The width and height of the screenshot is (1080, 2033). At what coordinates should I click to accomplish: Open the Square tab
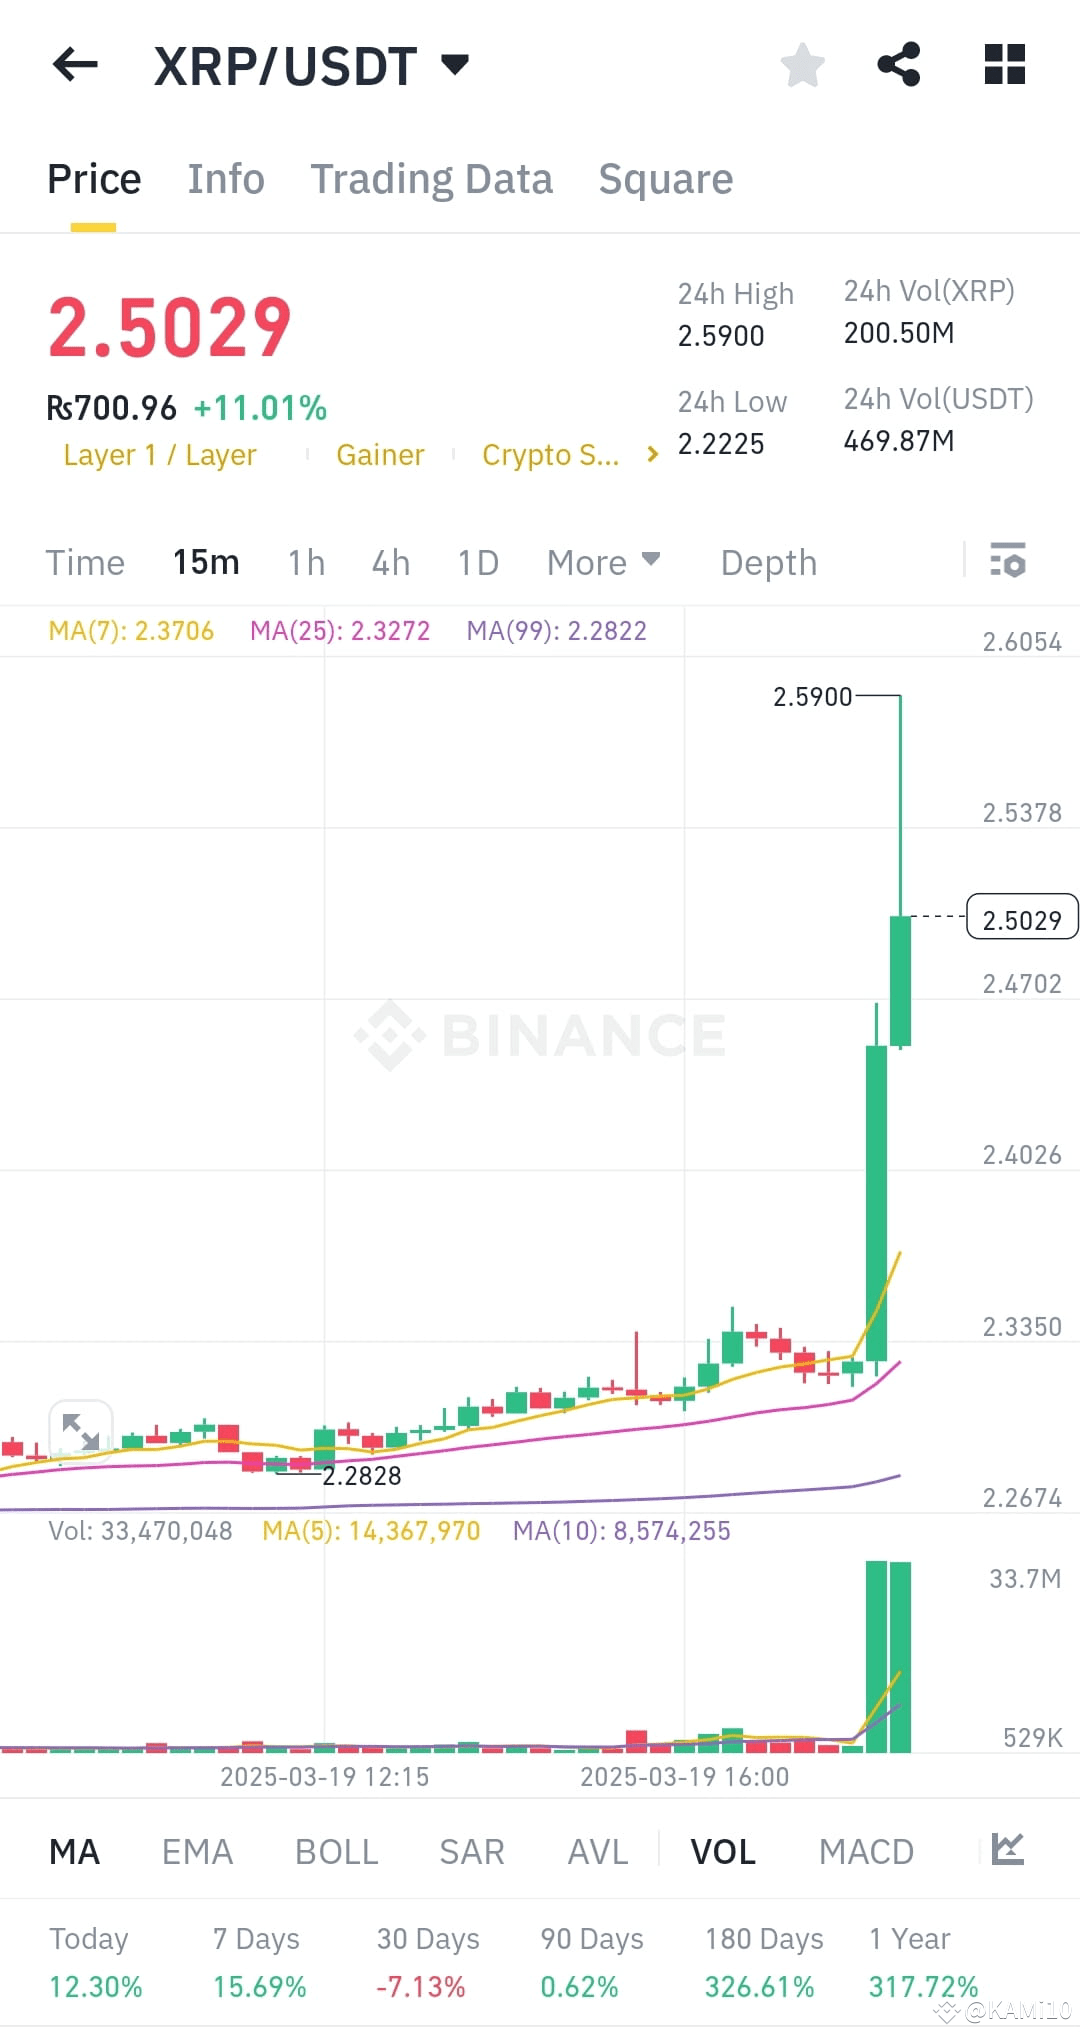(665, 178)
